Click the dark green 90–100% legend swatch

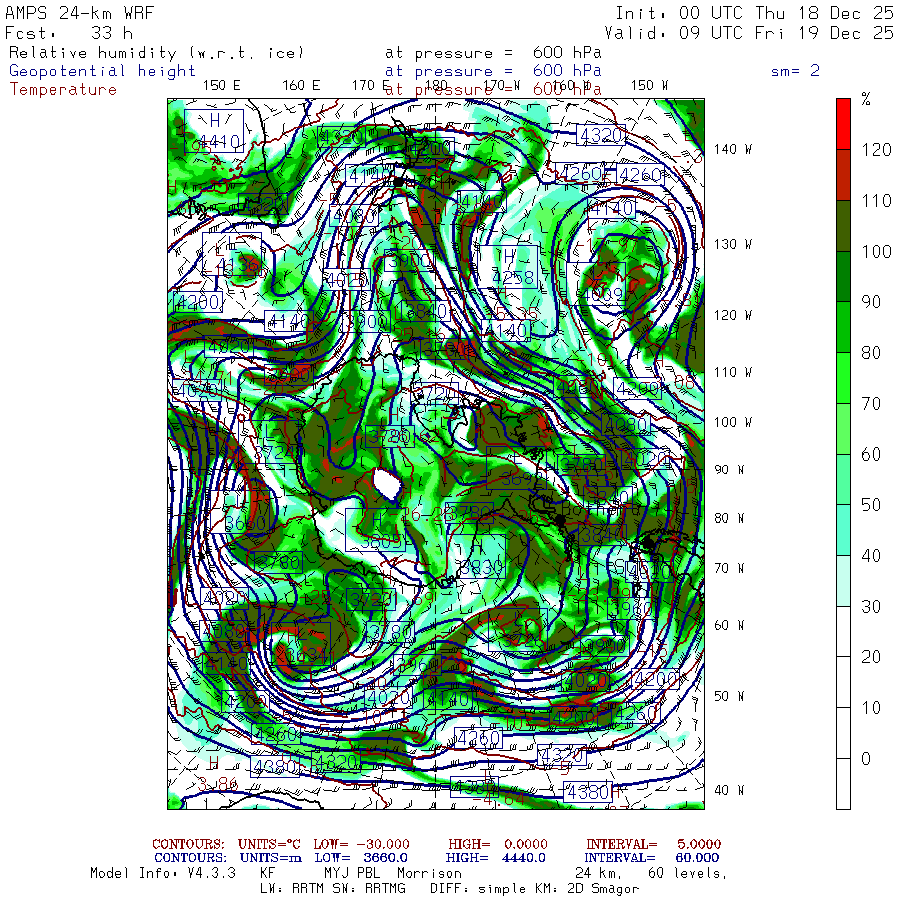[843, 276]
